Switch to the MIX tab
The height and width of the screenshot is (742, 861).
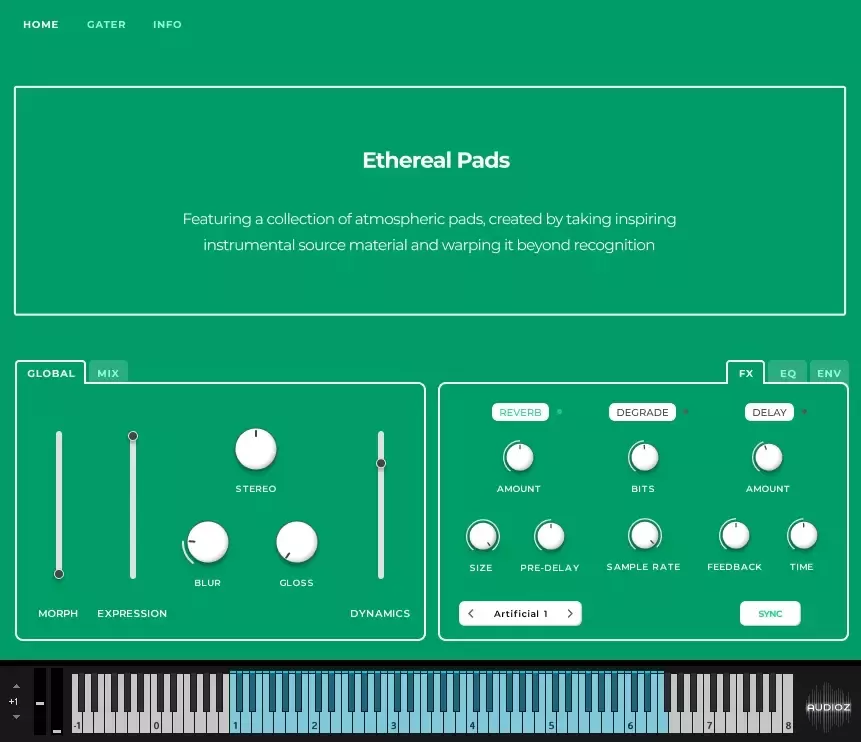point(108,373)
